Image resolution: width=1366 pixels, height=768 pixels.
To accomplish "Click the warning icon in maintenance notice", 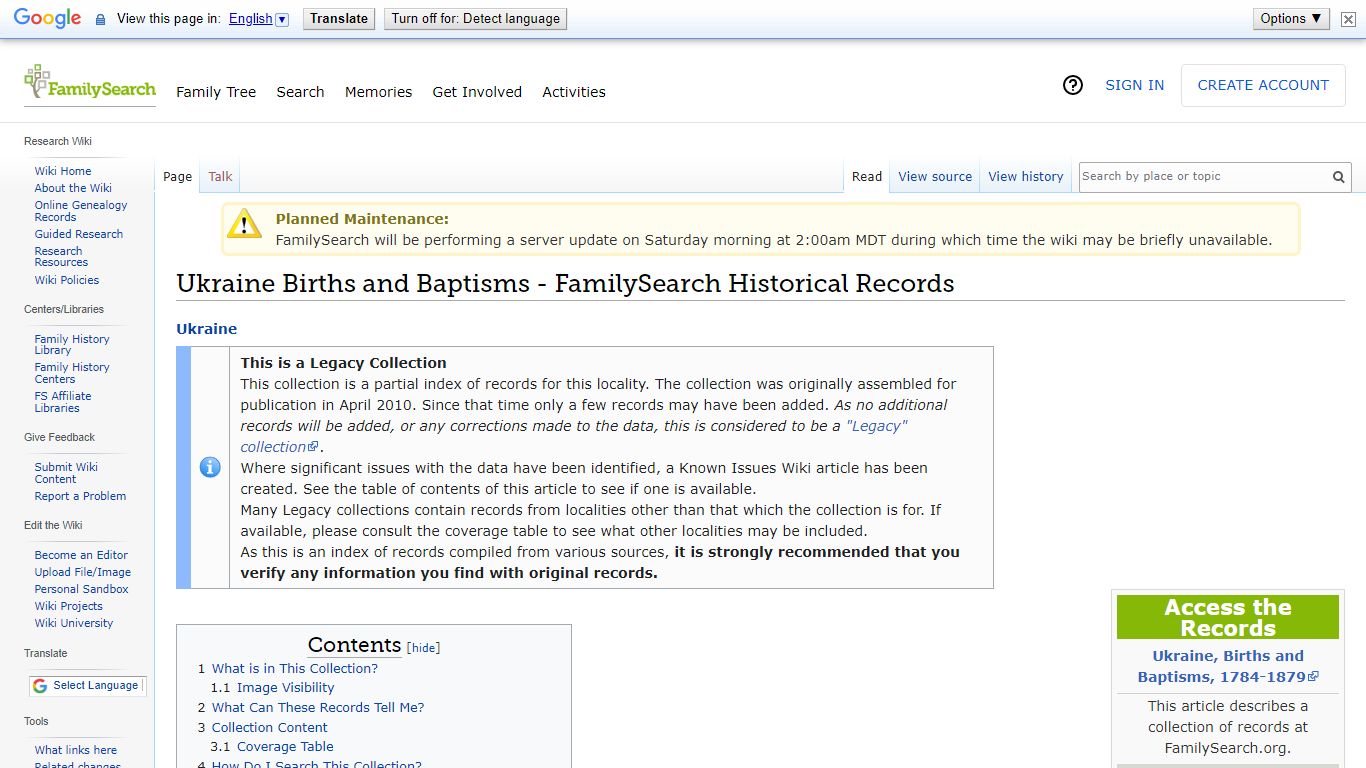I will (244, 225).
